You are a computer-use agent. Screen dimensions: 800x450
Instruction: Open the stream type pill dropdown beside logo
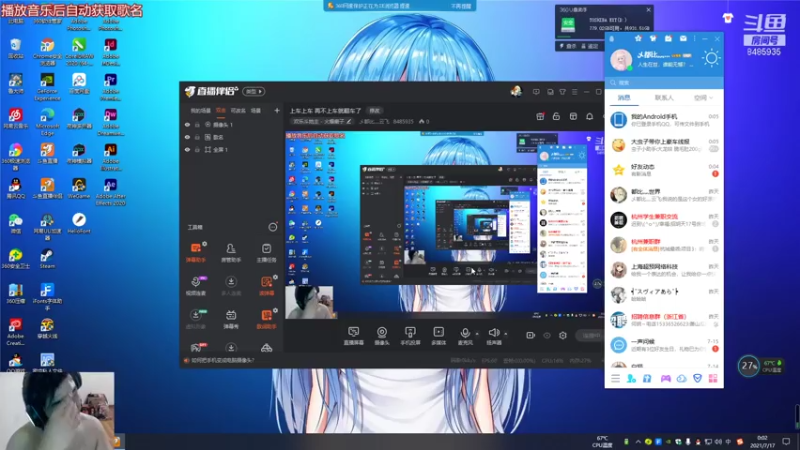[x=254, y=91]
